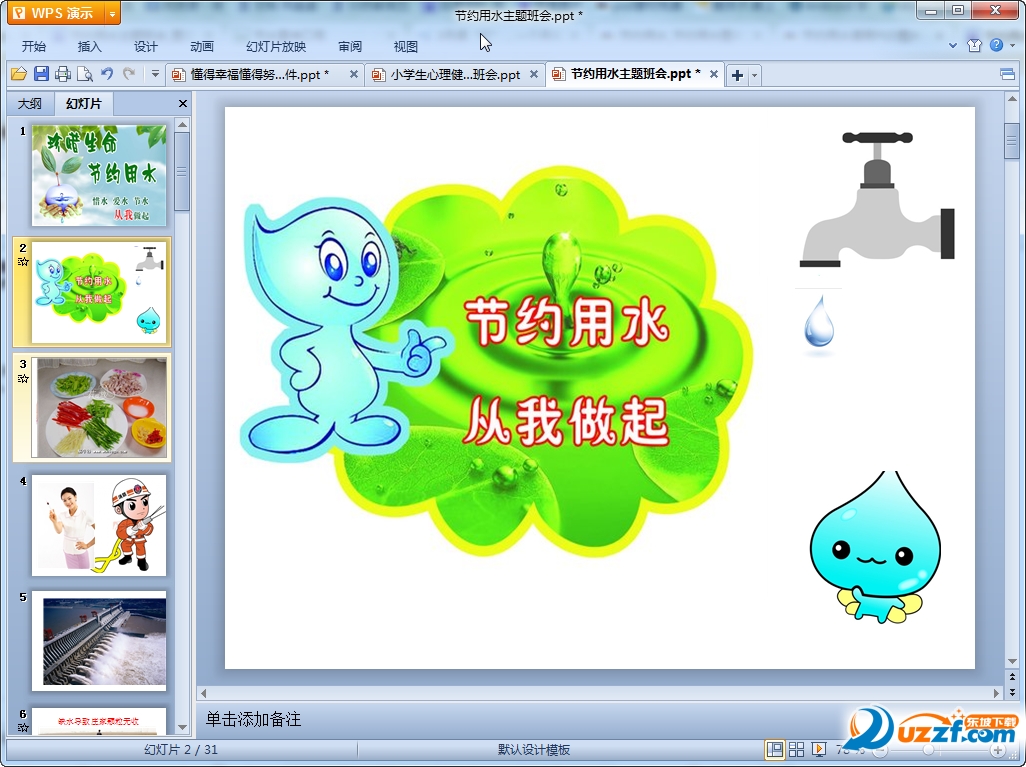The height and width of the screenshot is (767, 1026).
Task: Click the 幻灯片 2 / 31 status text
Action: (181, 749)
